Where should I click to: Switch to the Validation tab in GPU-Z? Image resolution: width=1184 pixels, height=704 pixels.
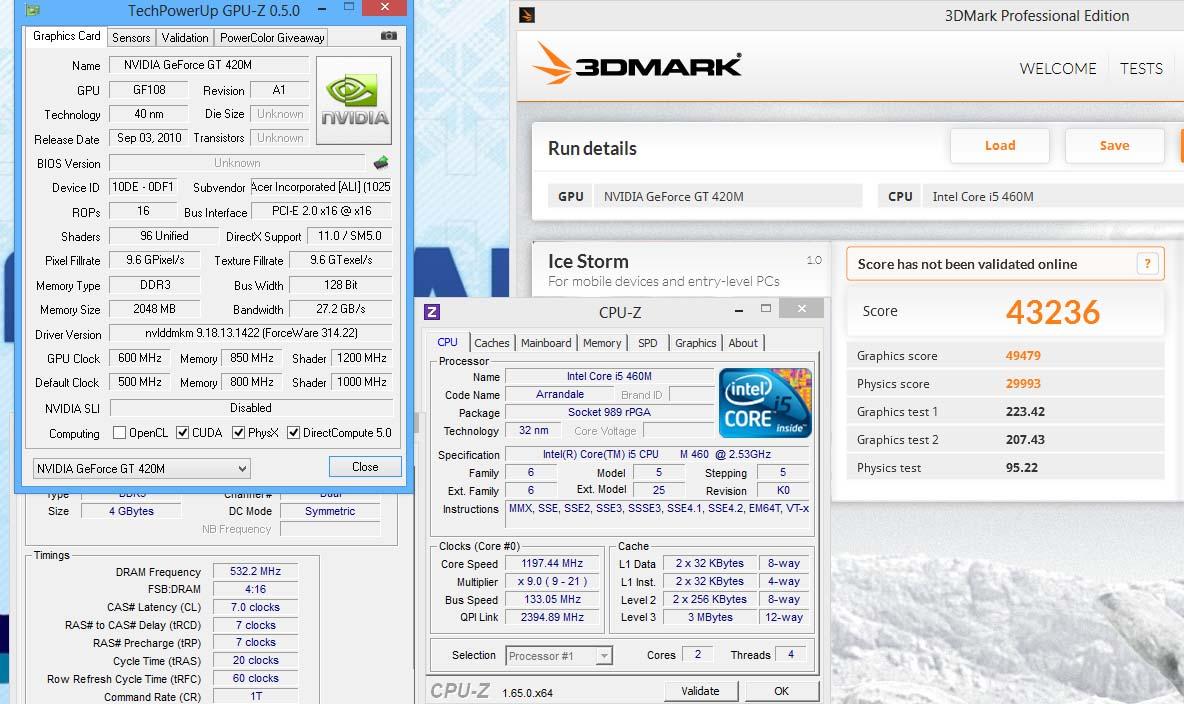tap(184, 38)
